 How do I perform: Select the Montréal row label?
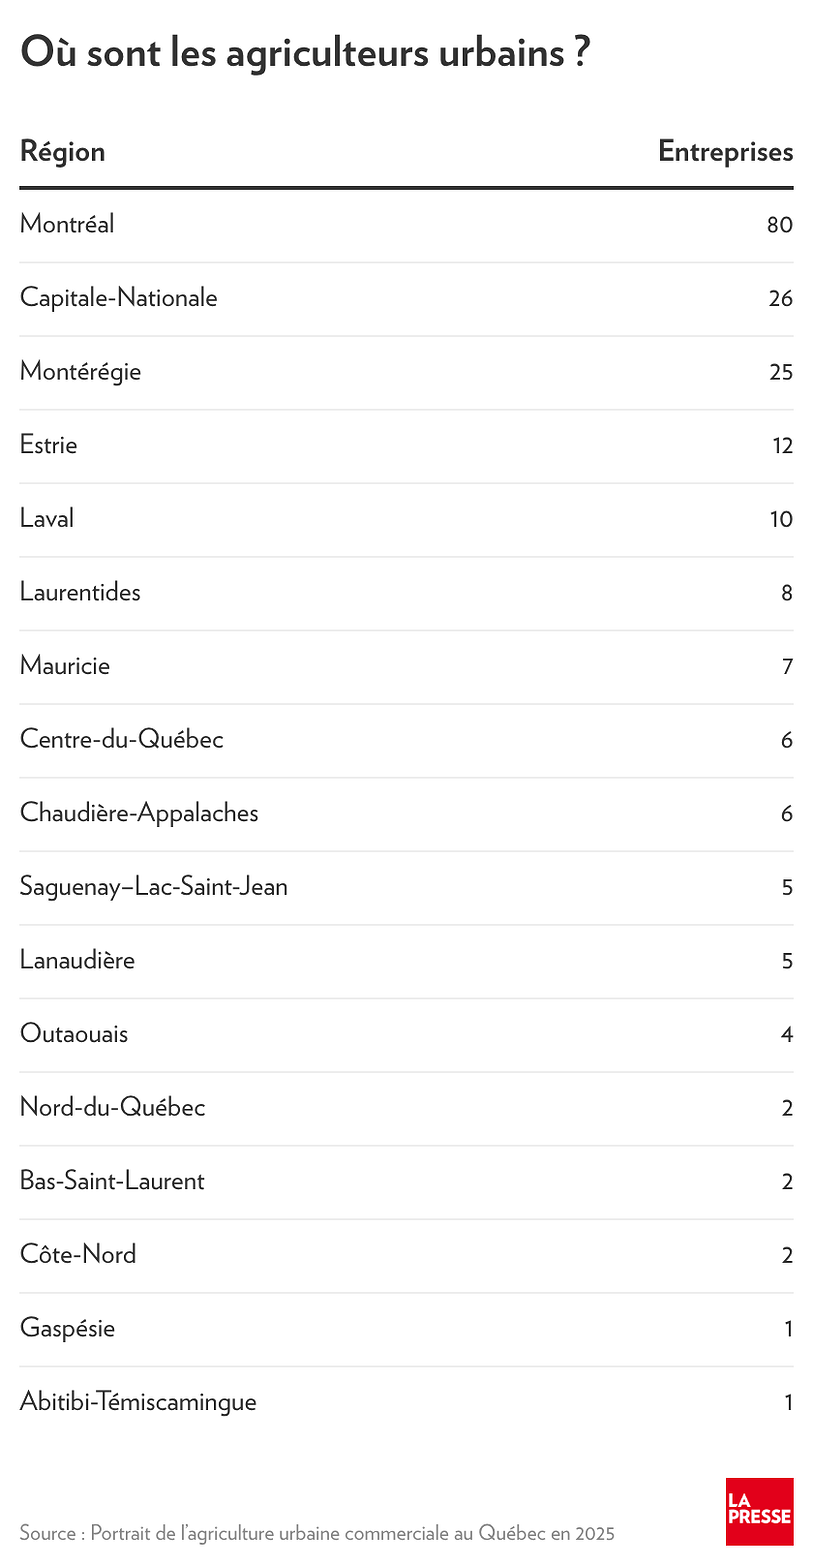(x=67, y=224)
